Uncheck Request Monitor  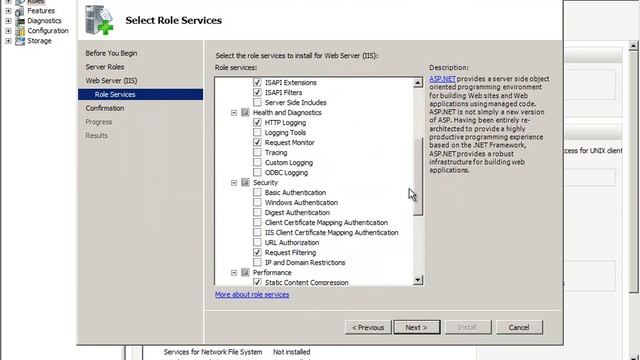click(x=257, y=142)
